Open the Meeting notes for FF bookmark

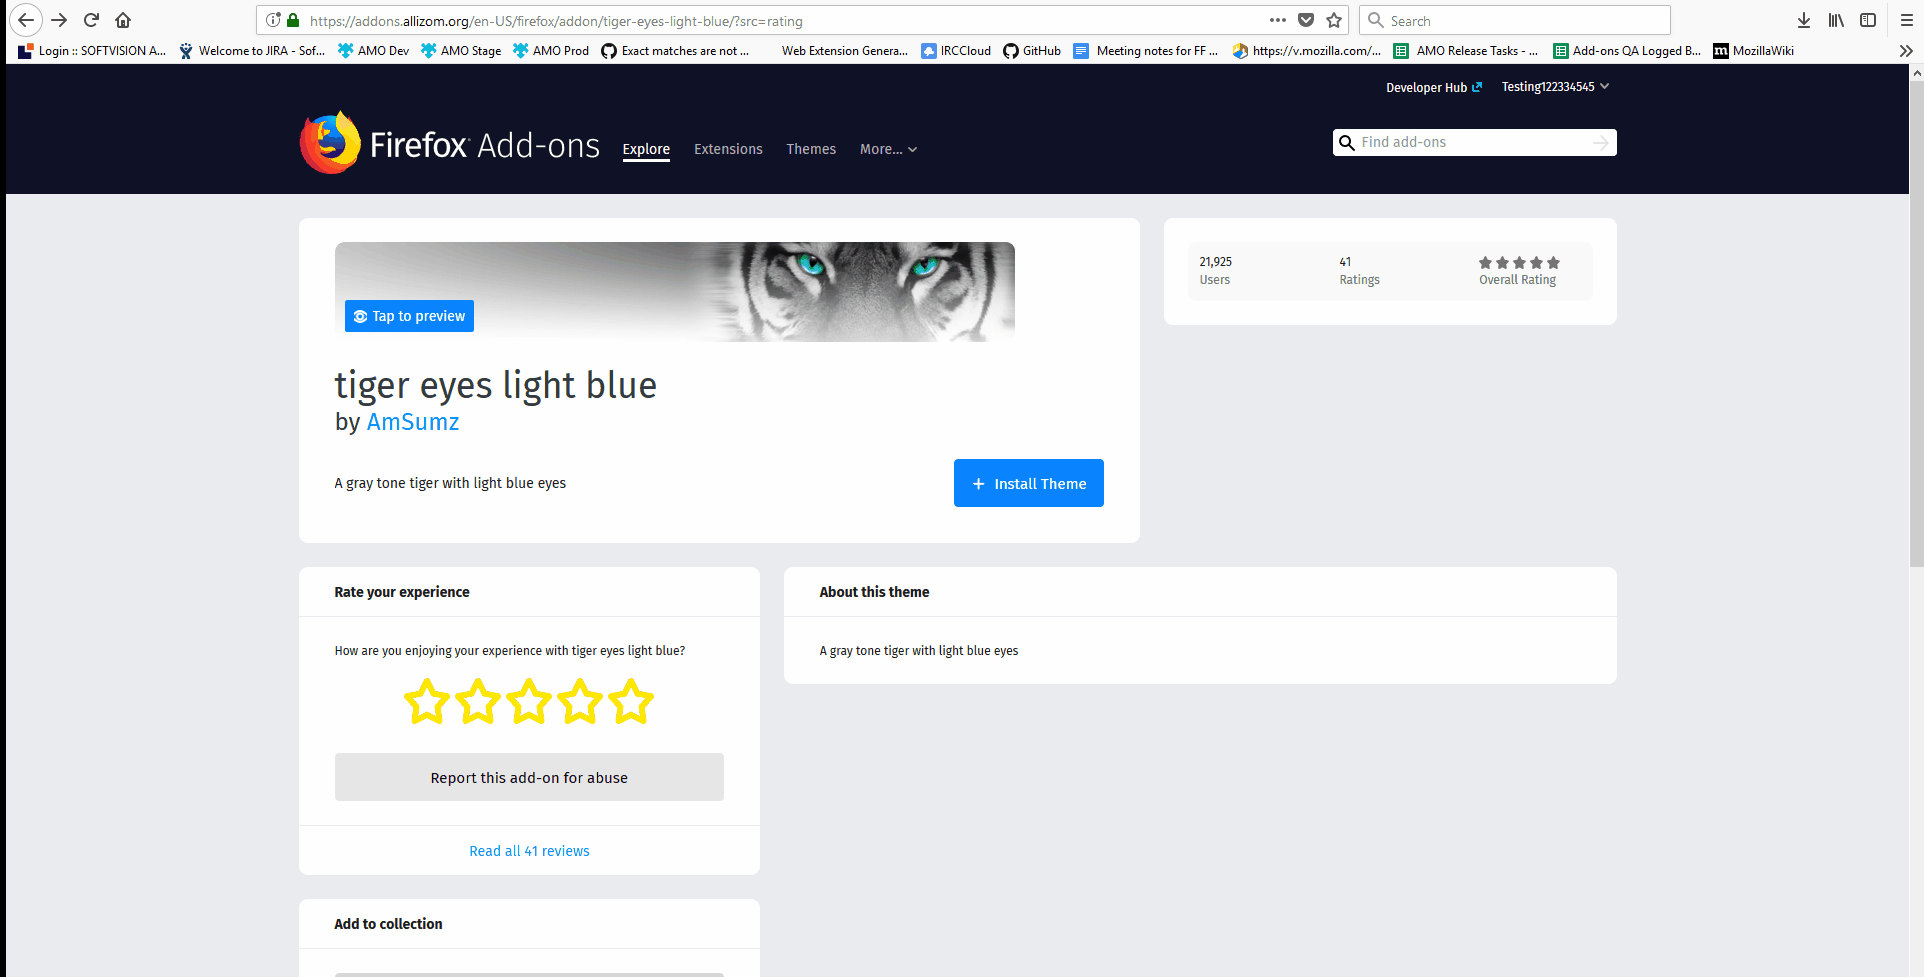[1146, 51]
